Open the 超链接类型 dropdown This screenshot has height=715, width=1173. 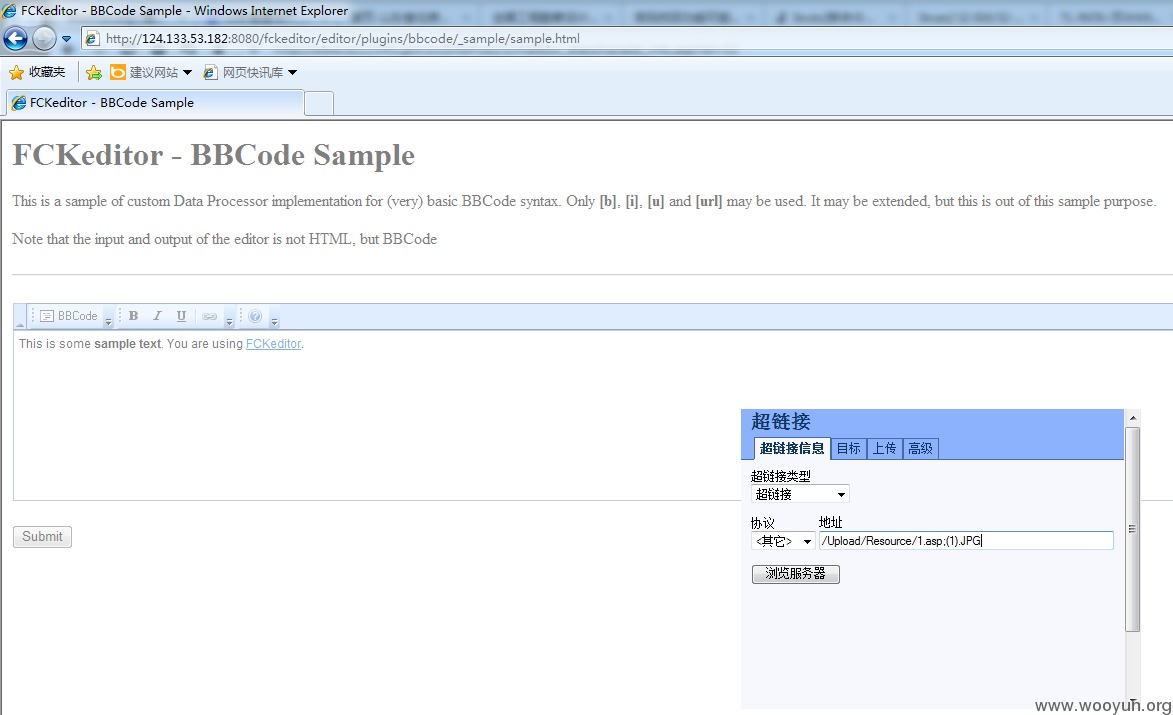point(800,494)
